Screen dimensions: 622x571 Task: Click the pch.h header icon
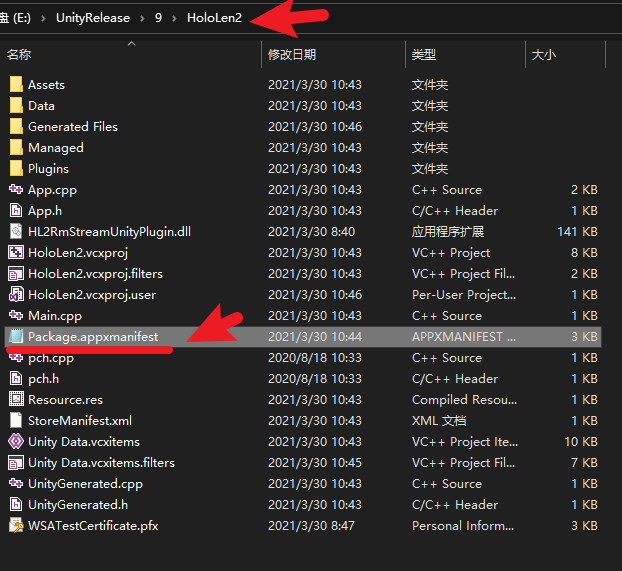coord(16,379)
